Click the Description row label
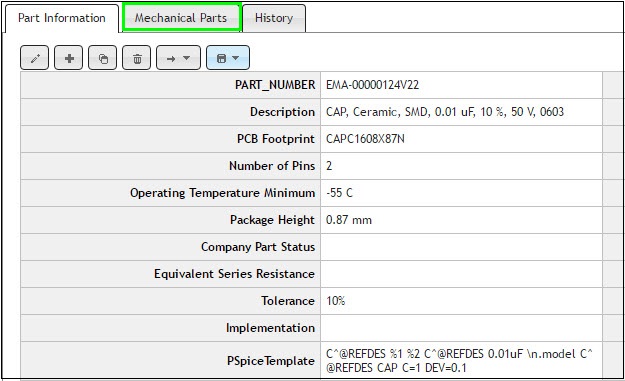The height and width of the screenshot is (381, 625). tap(283, 112)
